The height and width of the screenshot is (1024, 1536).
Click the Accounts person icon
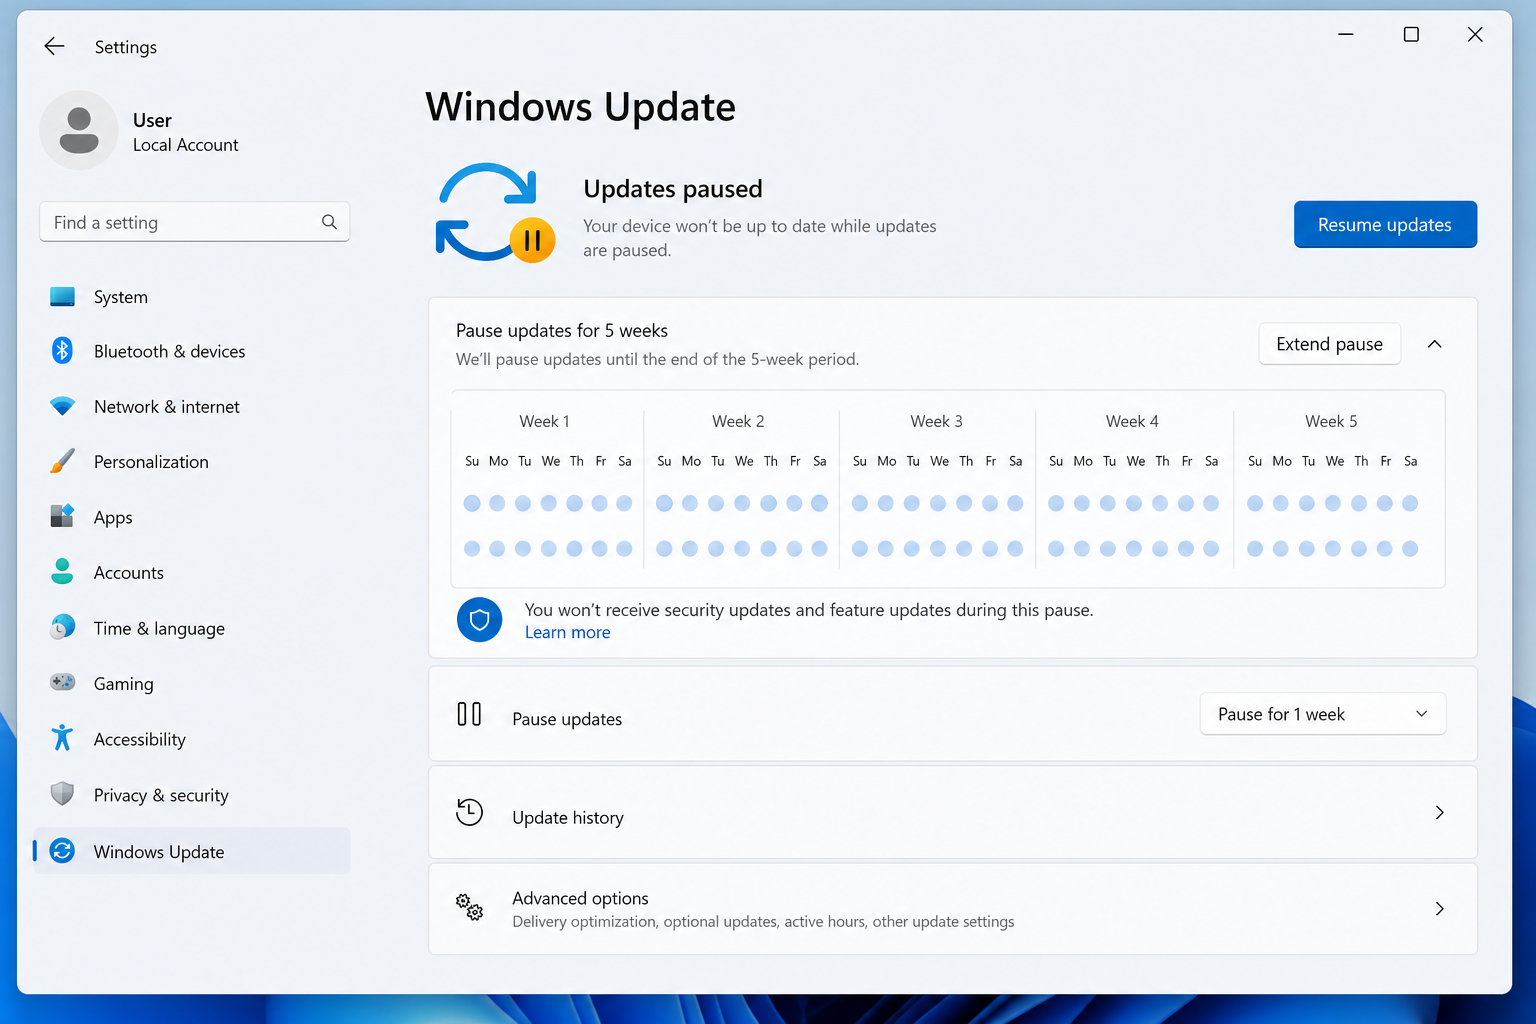[62, 572]
